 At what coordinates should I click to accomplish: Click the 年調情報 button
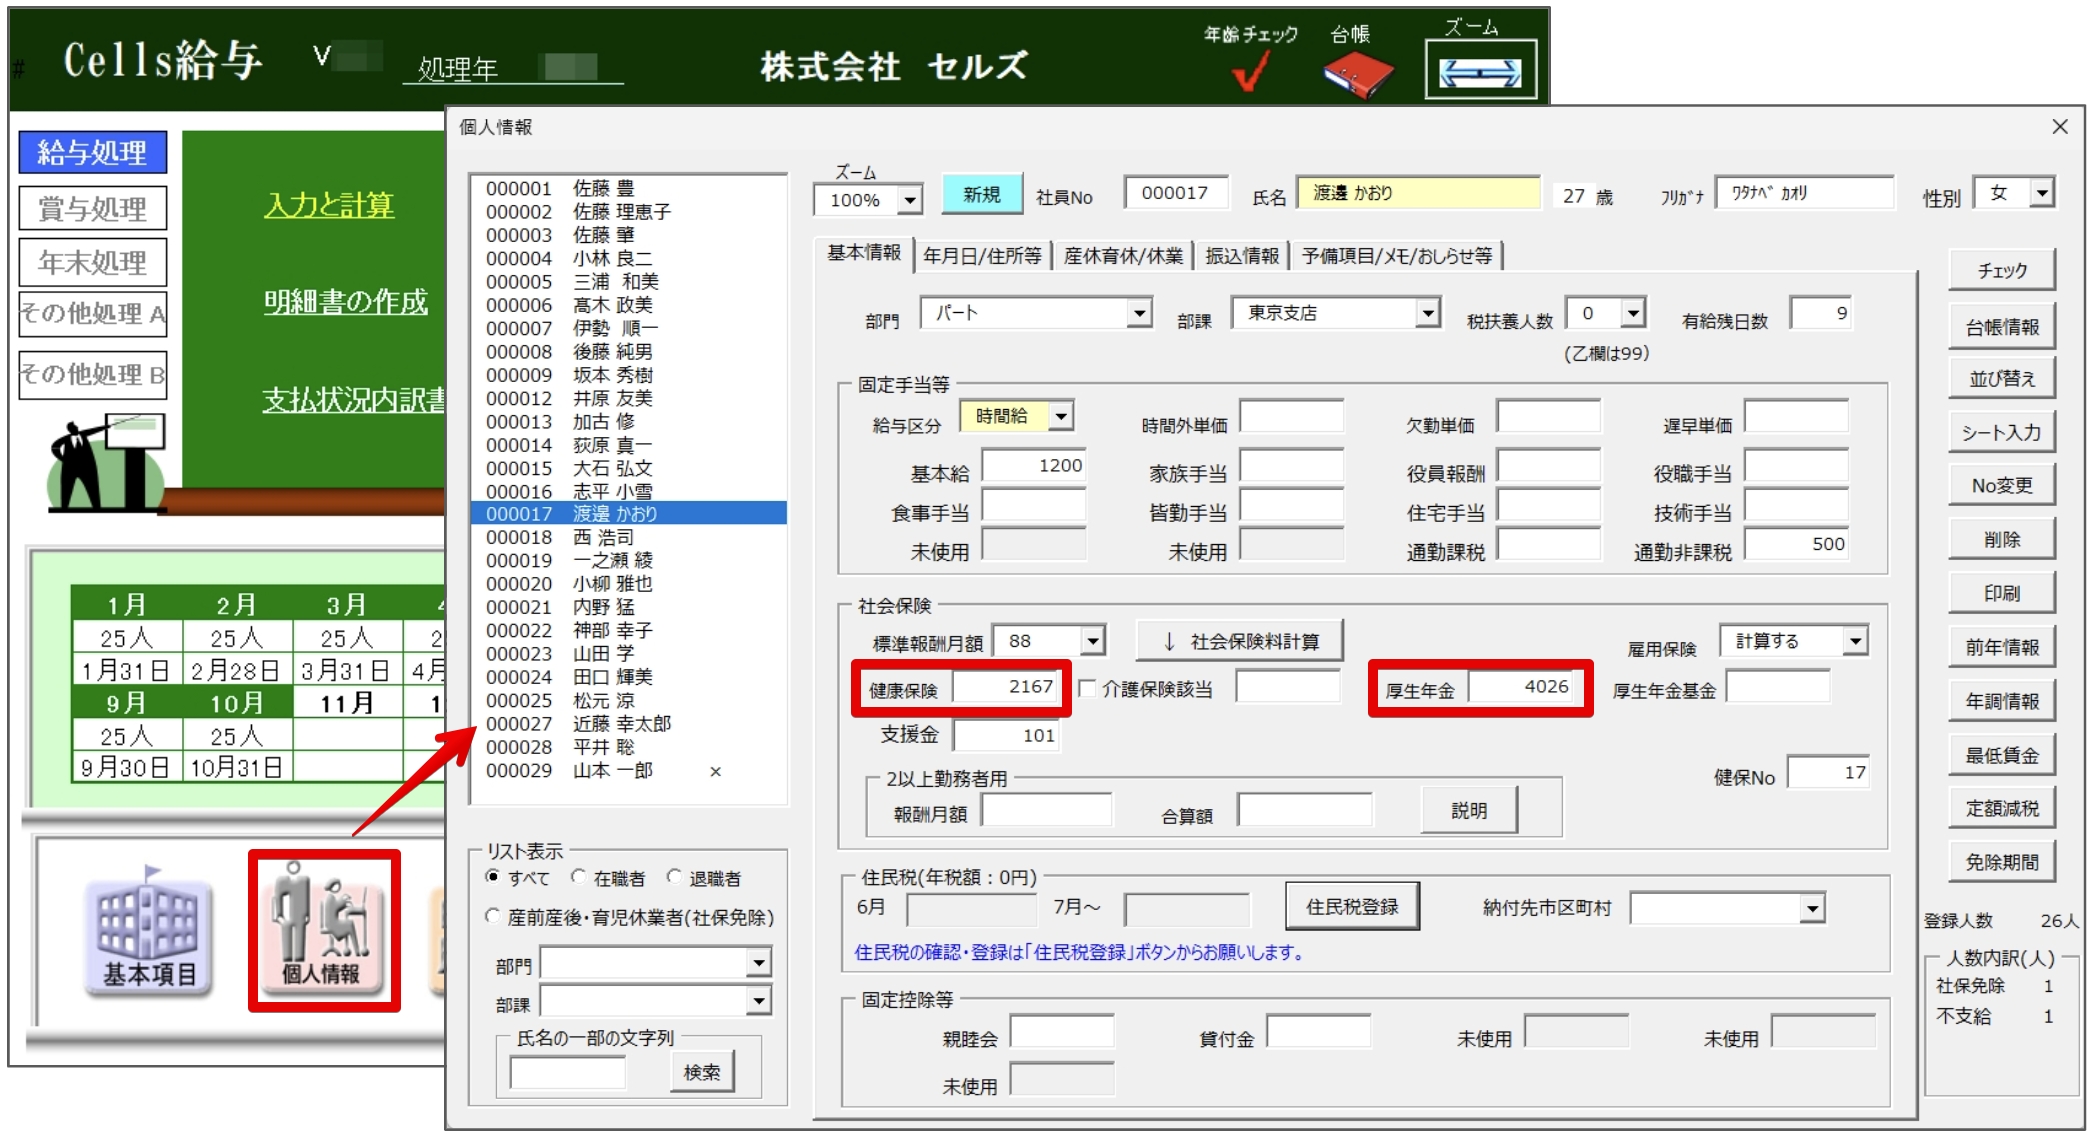2002,701
